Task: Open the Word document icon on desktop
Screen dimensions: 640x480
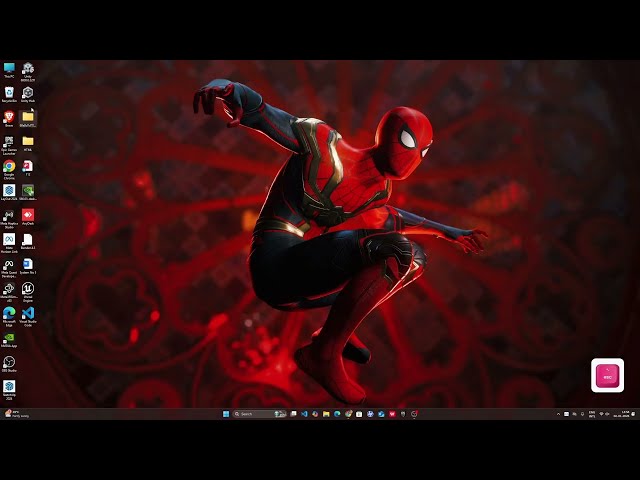Action: tap(28, 266)
